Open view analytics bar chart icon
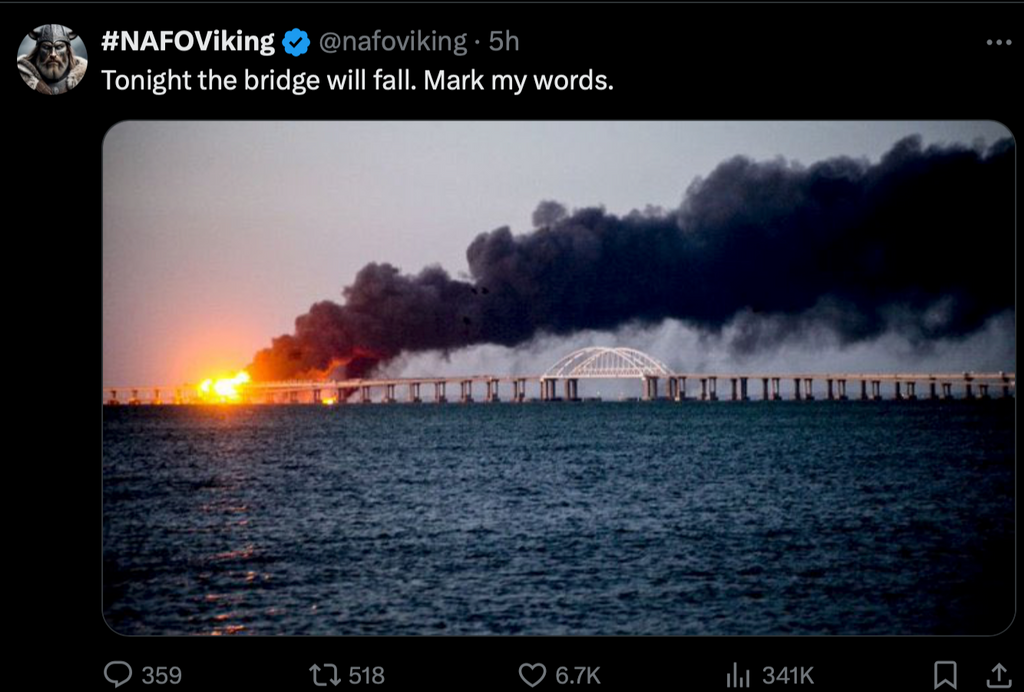 point(738,675)
